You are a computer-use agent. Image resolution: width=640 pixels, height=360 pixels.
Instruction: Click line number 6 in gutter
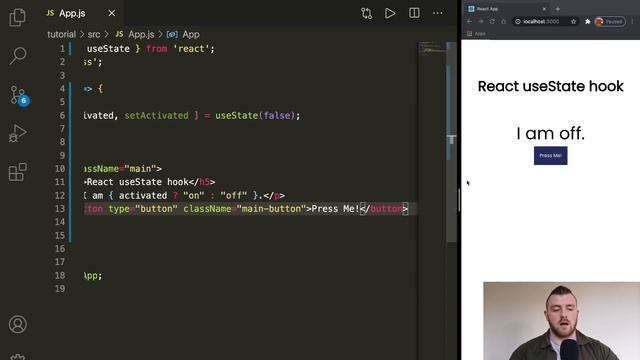62,116
